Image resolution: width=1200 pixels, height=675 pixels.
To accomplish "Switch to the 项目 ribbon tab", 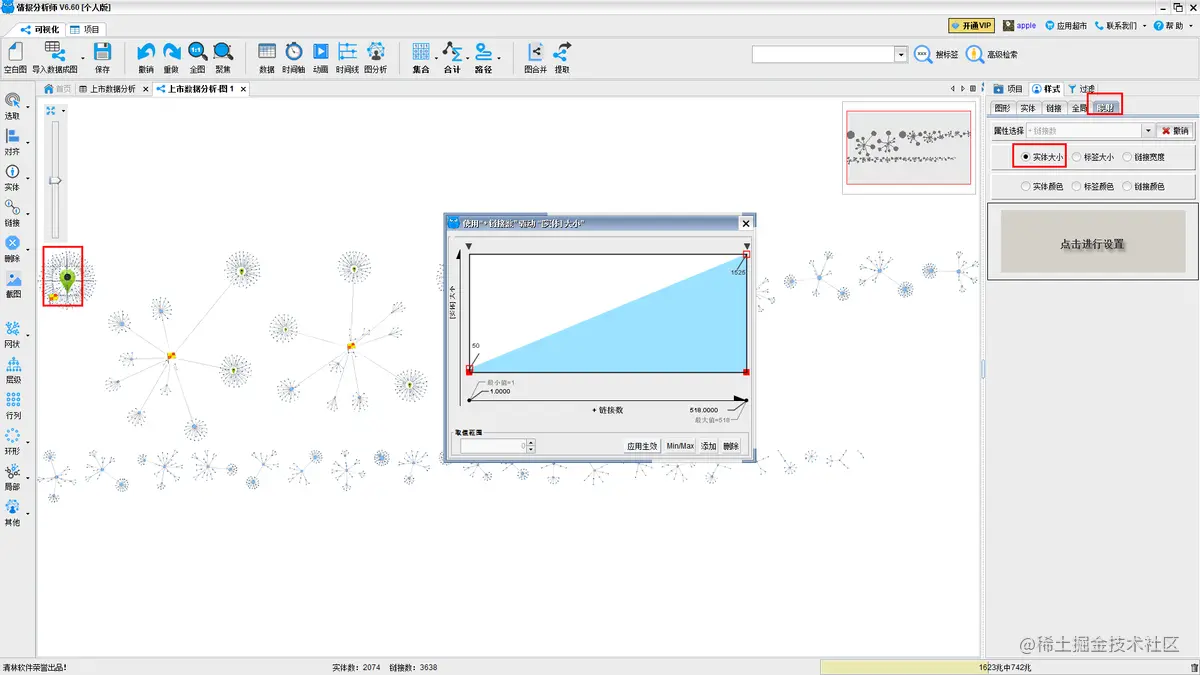I will tap(85, 29).
